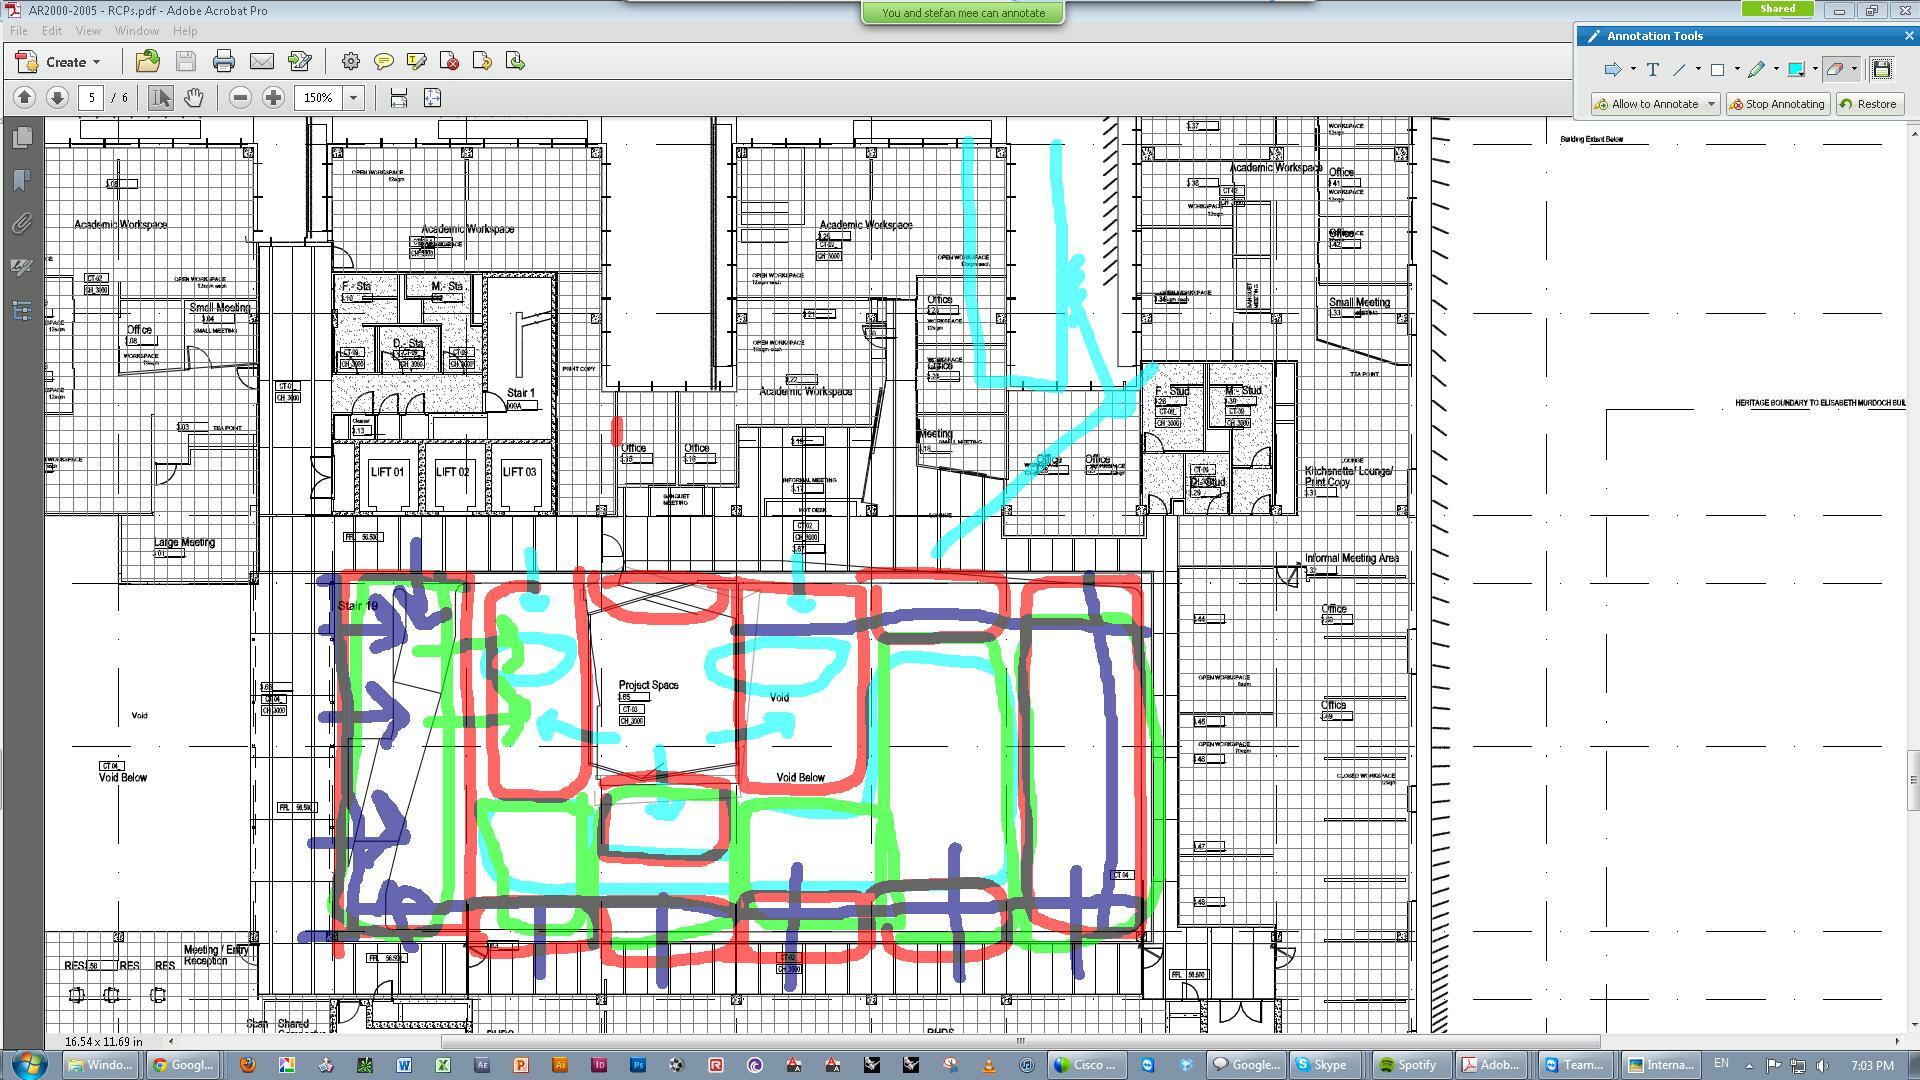Screen dimensions: 1920x1080
Task: Go to previous page arrow
Action: pyautogui.click(x=24, y=97)
